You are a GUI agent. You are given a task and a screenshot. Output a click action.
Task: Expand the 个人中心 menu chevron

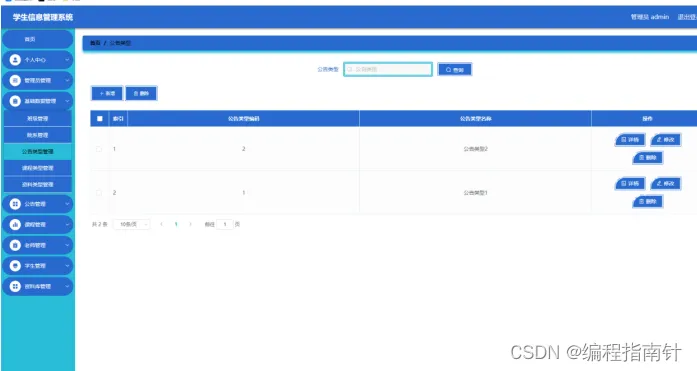pos(67,60)
